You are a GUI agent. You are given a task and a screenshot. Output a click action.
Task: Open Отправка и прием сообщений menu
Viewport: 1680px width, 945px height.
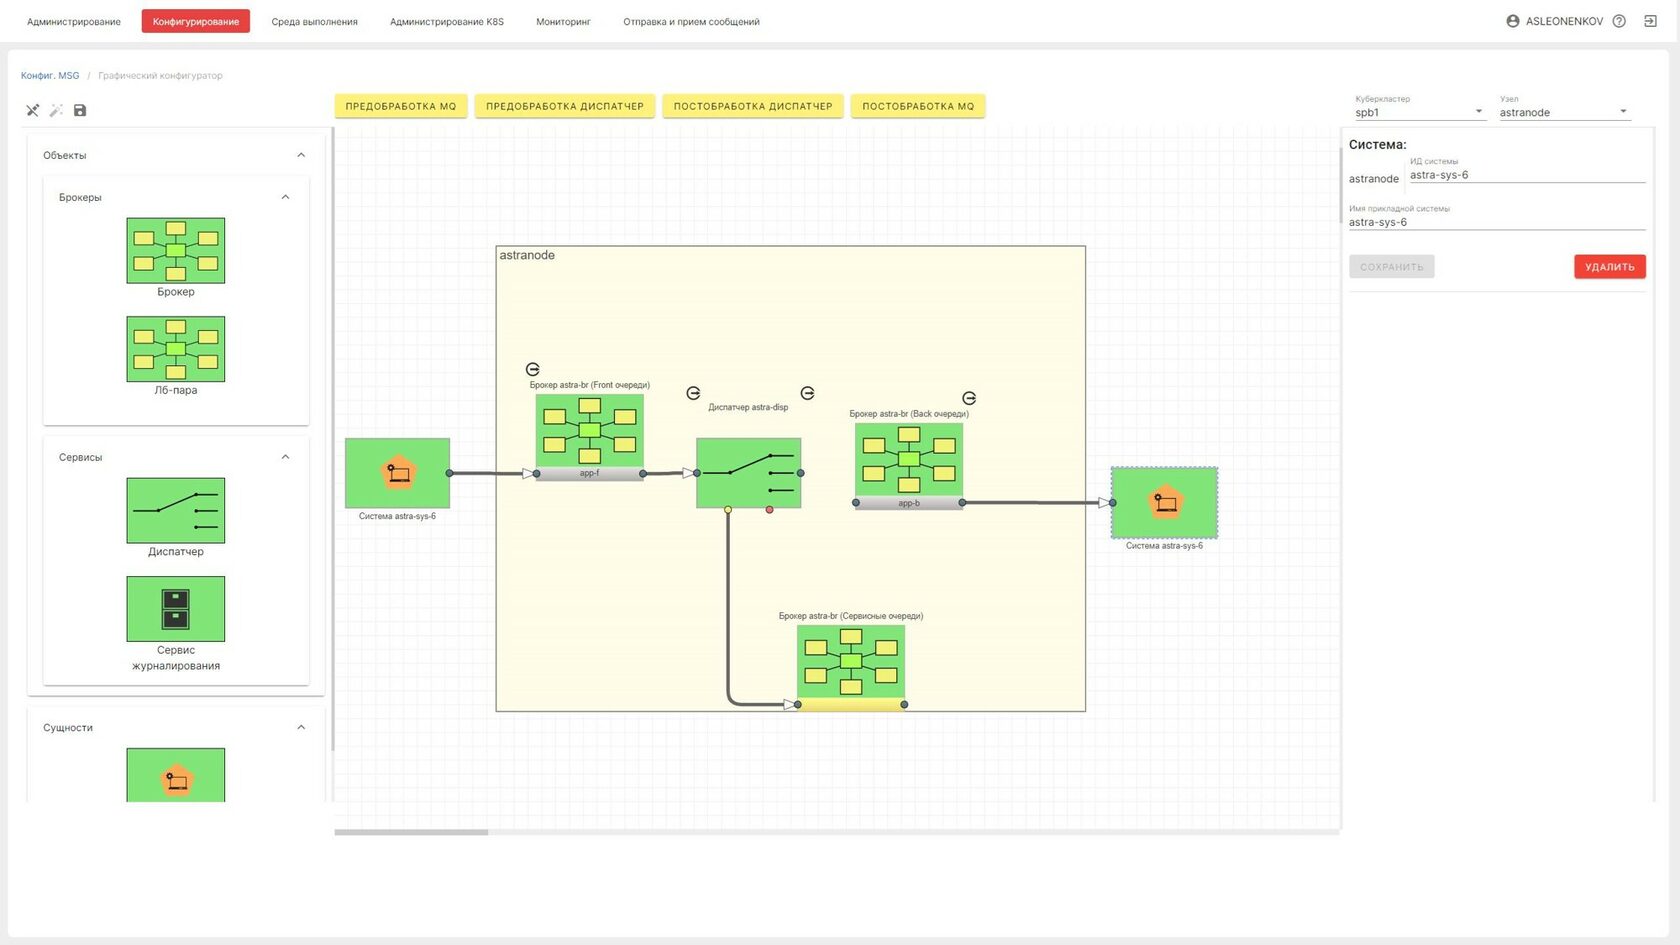pos(691,21)
